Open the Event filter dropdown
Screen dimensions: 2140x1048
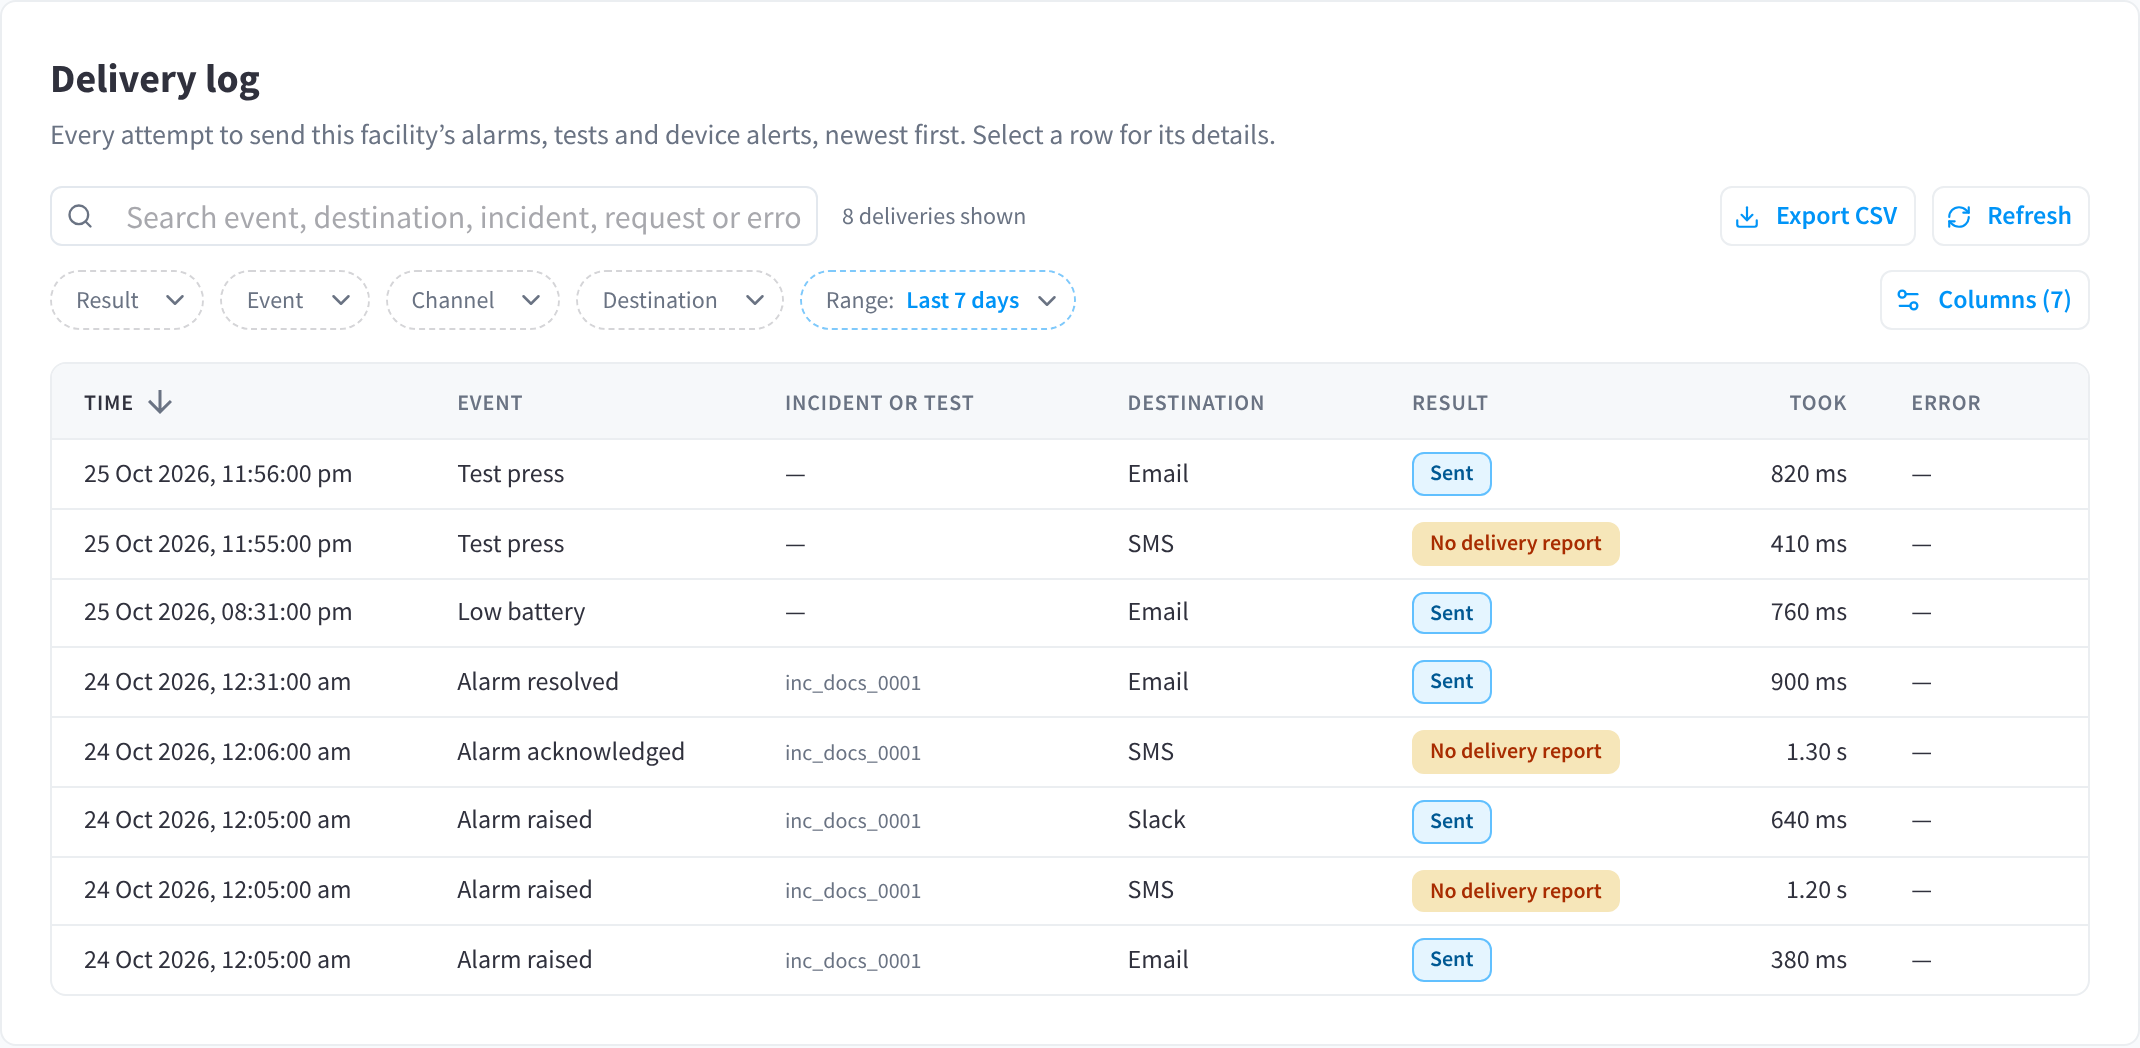point(295,300)
